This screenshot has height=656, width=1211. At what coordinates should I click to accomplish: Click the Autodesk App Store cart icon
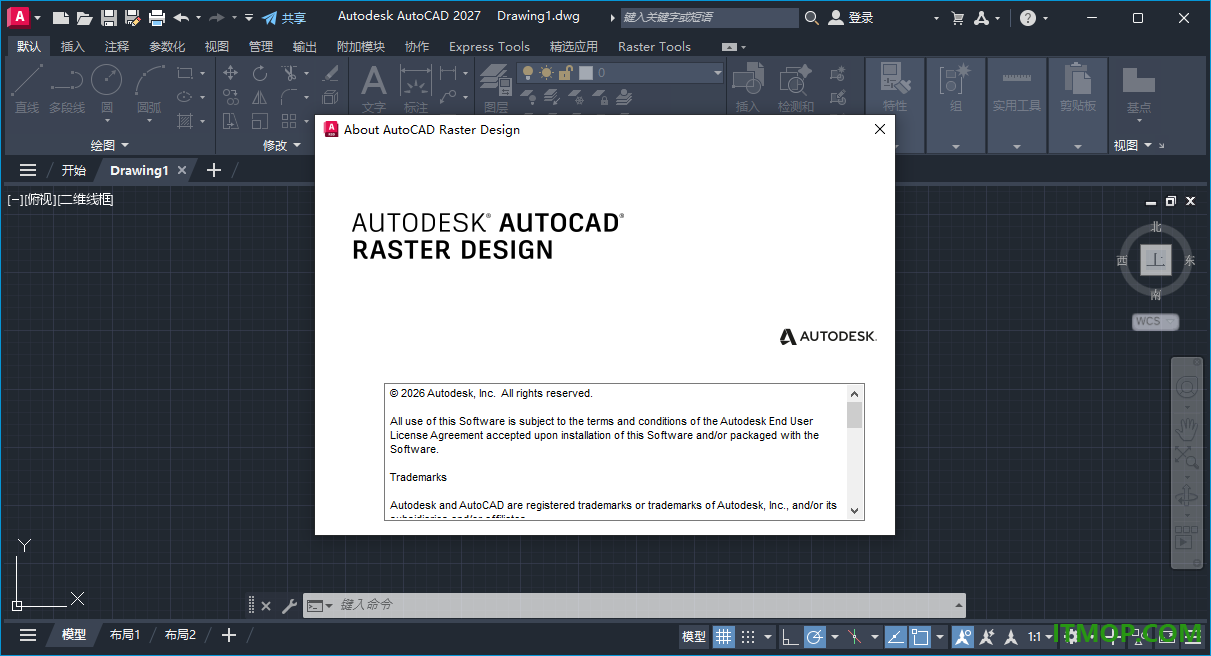pos(958,18)
